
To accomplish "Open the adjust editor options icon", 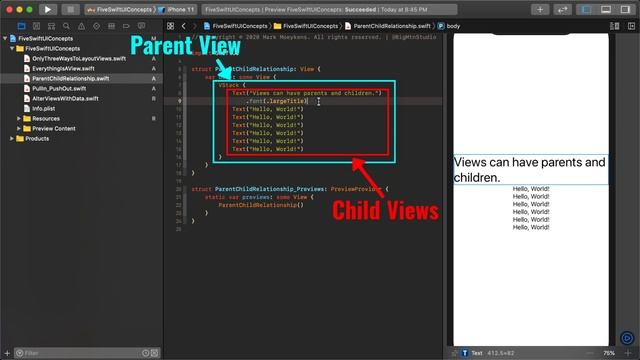I will click(614, 26).
